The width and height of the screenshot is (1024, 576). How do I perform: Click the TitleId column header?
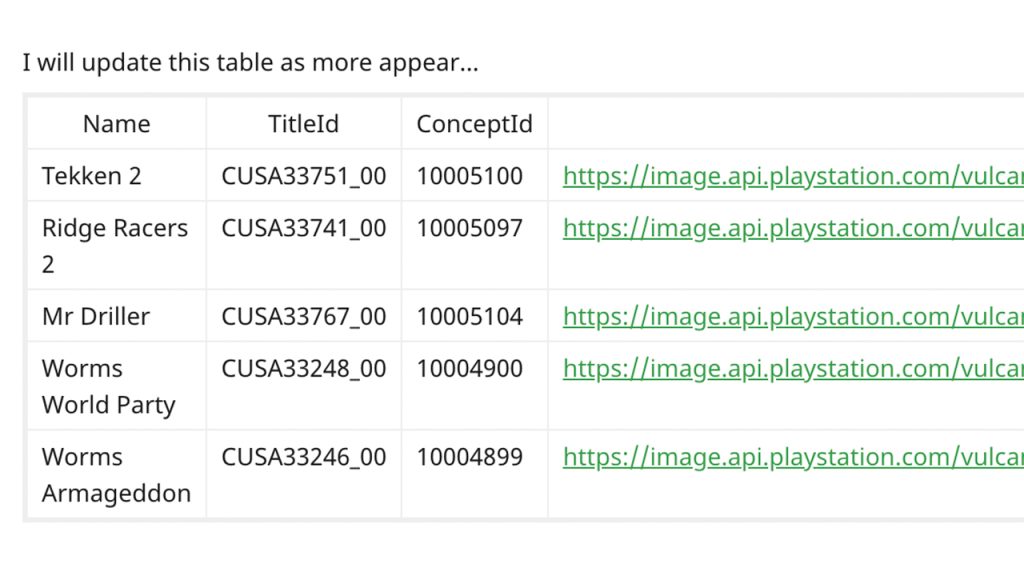pos(303,124)
